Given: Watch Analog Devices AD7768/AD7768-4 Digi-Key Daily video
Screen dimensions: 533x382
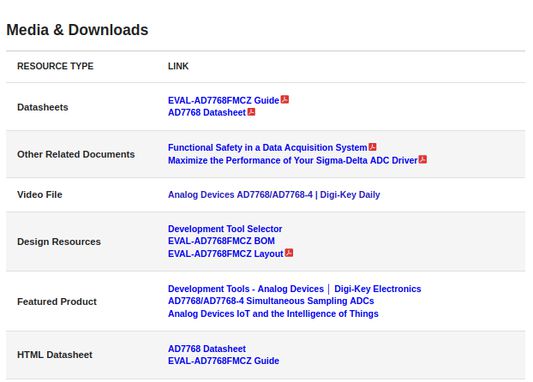Looking at the screenshot, I should pyautogui.click(x=274, y=195).
